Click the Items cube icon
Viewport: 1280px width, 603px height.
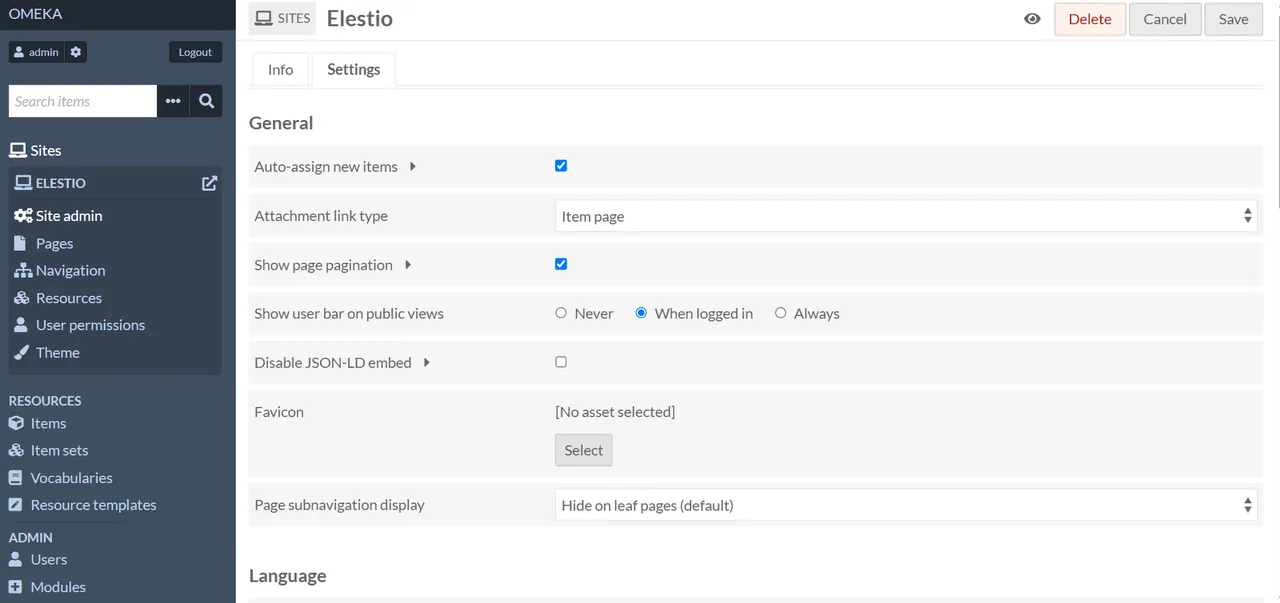click(16, 423)
